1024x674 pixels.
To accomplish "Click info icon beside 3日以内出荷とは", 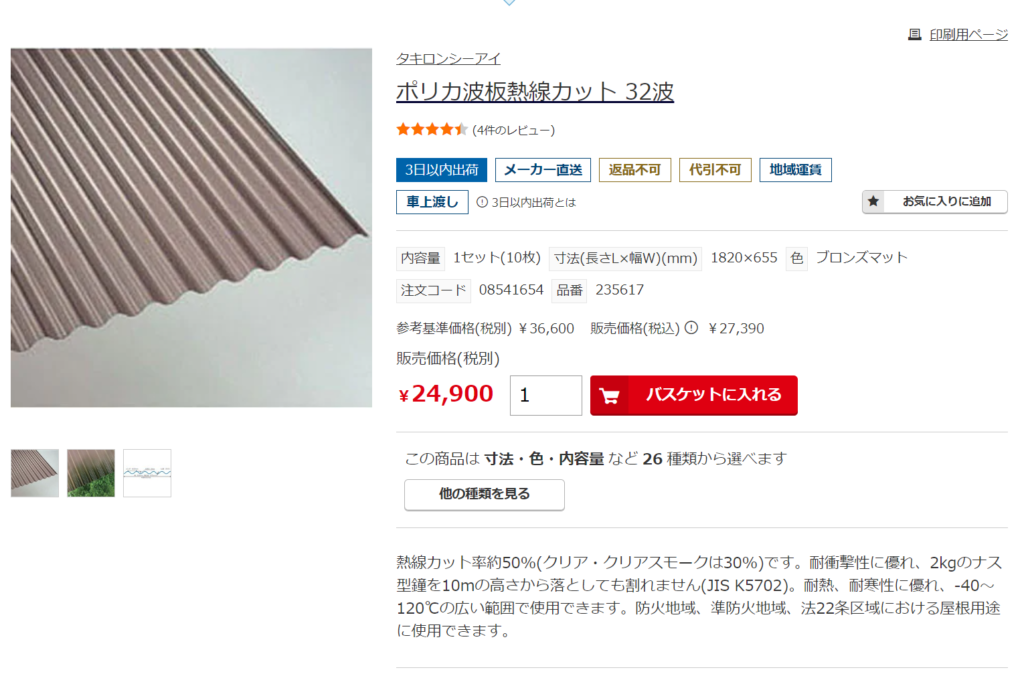I will pos(482,202).
